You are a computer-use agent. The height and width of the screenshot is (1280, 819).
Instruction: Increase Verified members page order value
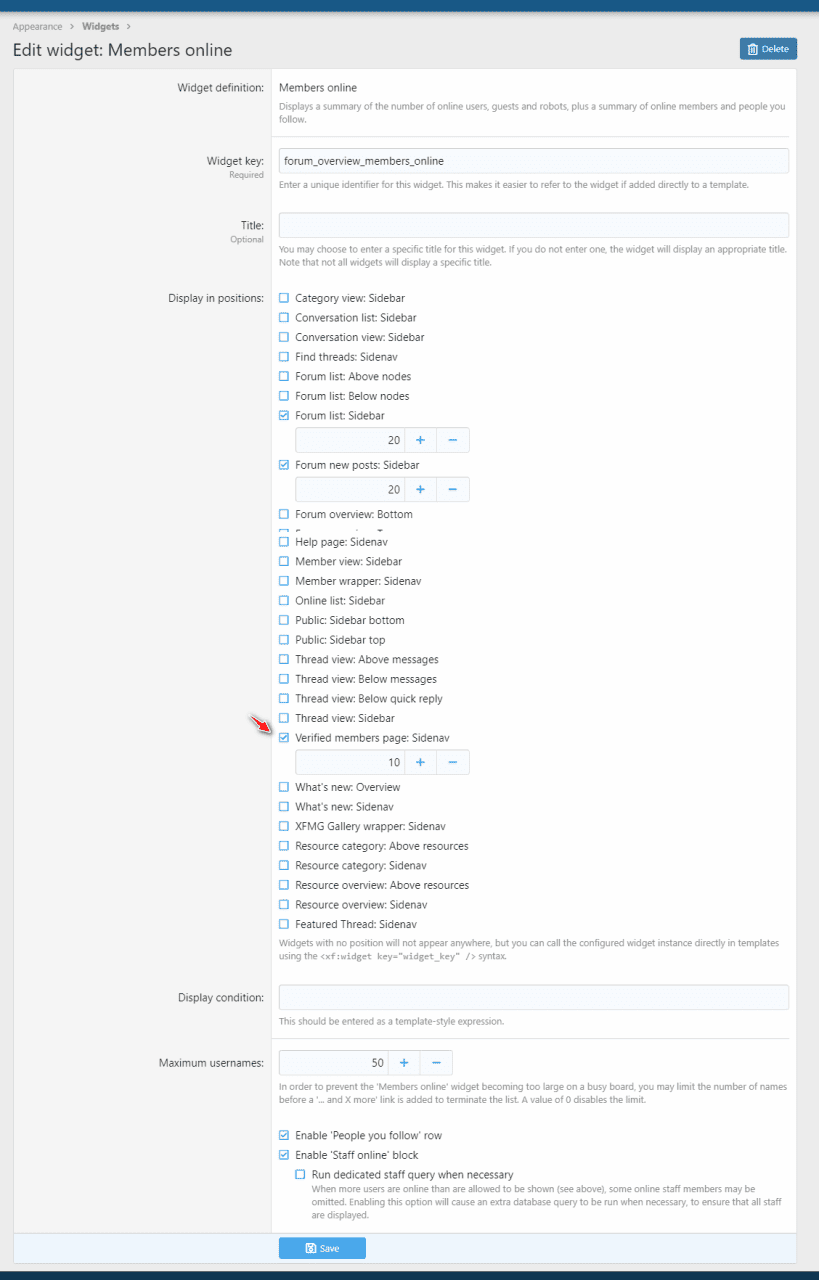pyautogui.click(x=420, y=762)
